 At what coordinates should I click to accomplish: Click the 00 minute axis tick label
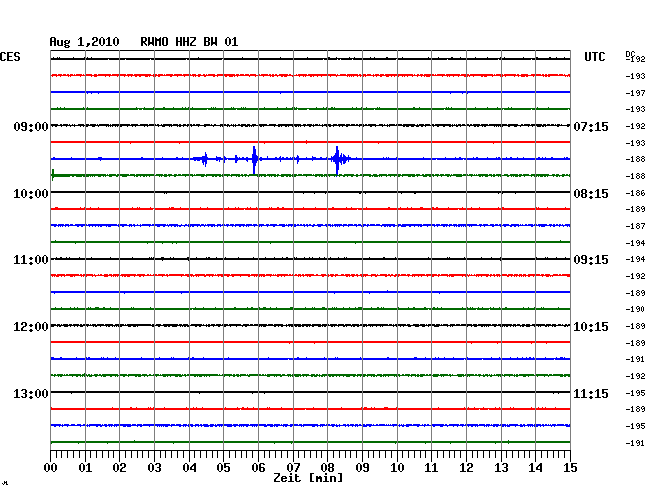coord(51,468)
